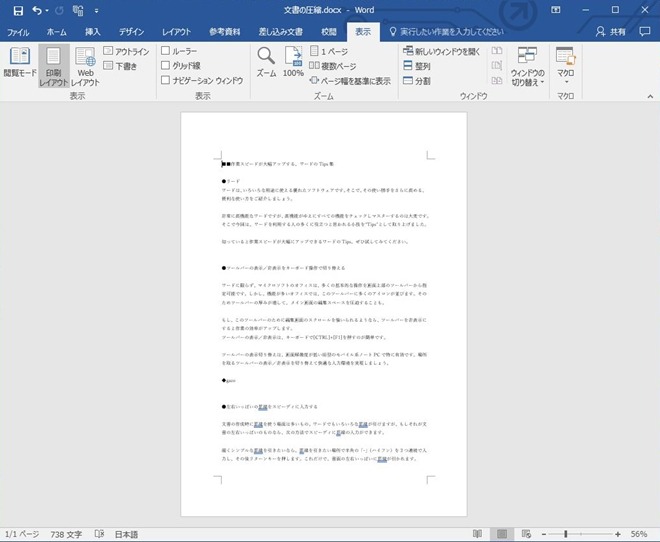The image size is (660, 542).
Task: Enable the ルーラー checkbox
Action: [x=166, y=51]
